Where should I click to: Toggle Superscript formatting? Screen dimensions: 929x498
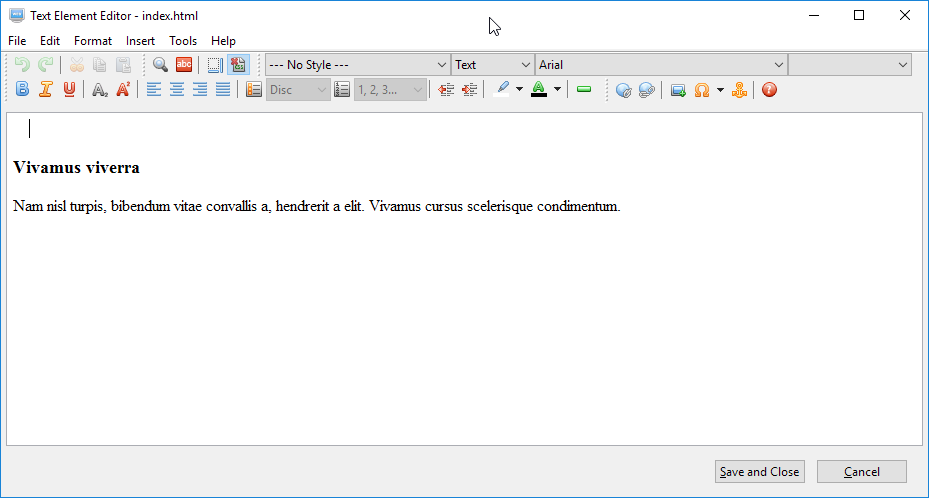[x=123, y=90]
